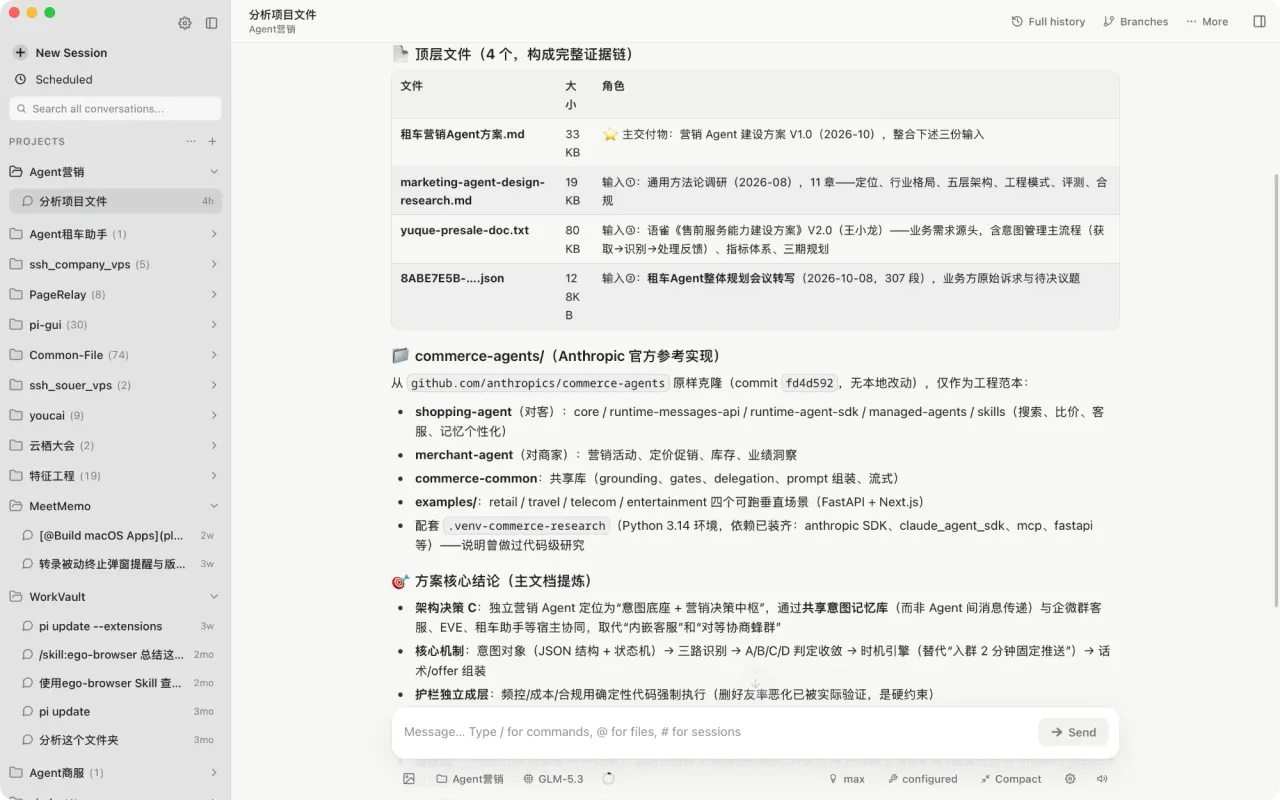Click the Search all conversations field

[x=115, y=108]
